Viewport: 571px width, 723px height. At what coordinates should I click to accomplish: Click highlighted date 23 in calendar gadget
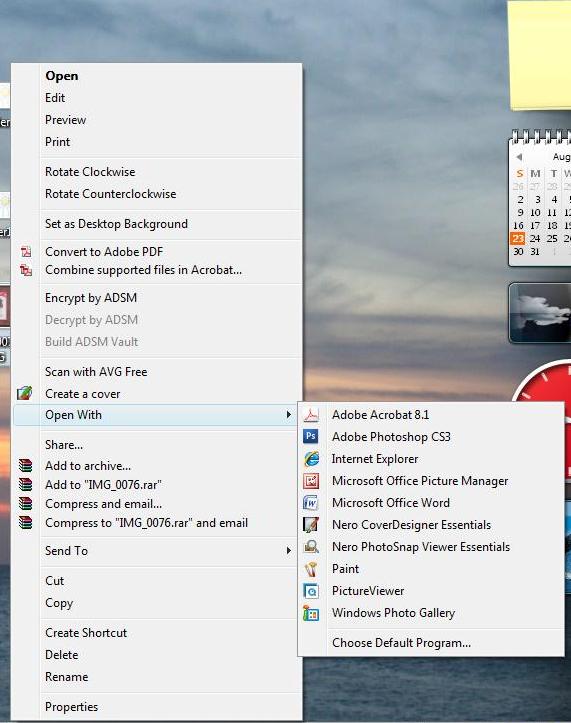(x=518, y=238)
